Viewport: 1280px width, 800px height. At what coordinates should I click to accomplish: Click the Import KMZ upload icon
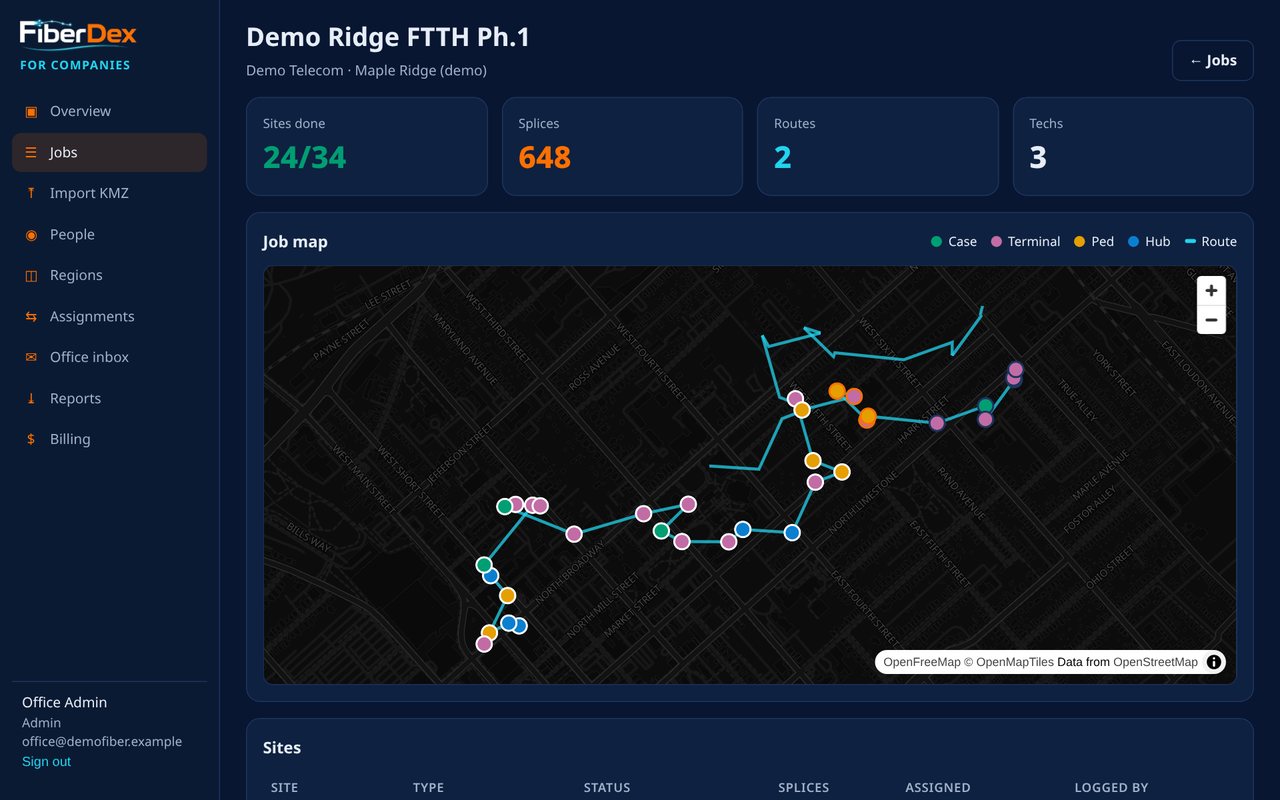pyautogui.click(x=31, y=193)
